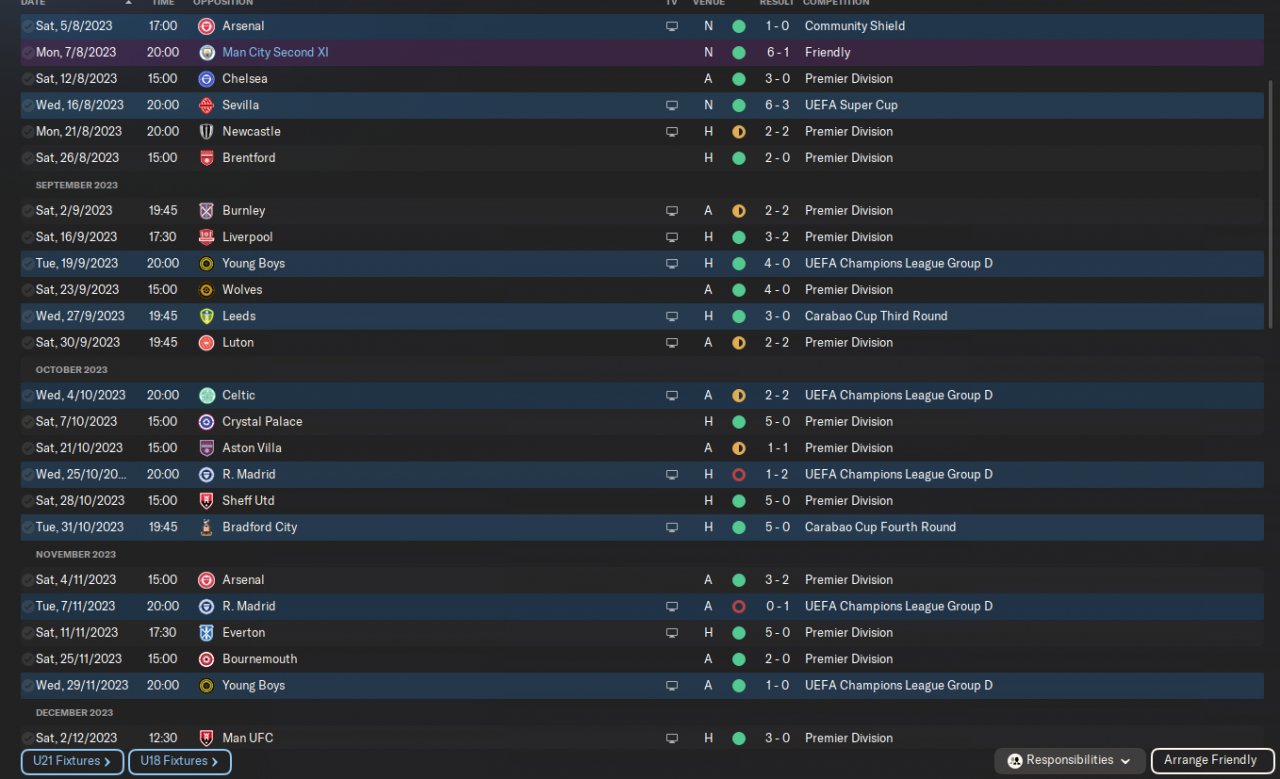Image resolution: width=1280 pixels, height=779 pixels.
Task: Expand U21 Fixtures
Action: point(71,761)
